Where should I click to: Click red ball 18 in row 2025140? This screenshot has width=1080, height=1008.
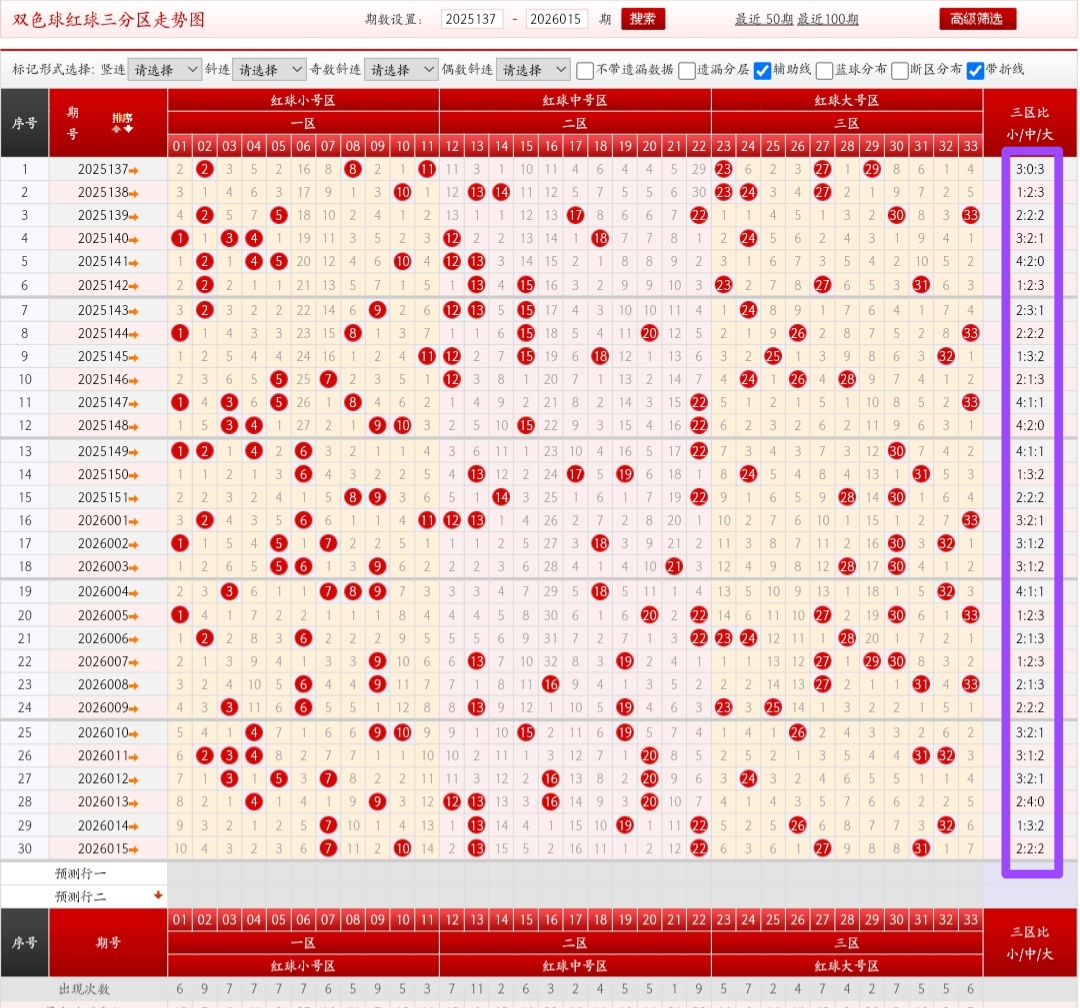[x=600, y=238]
